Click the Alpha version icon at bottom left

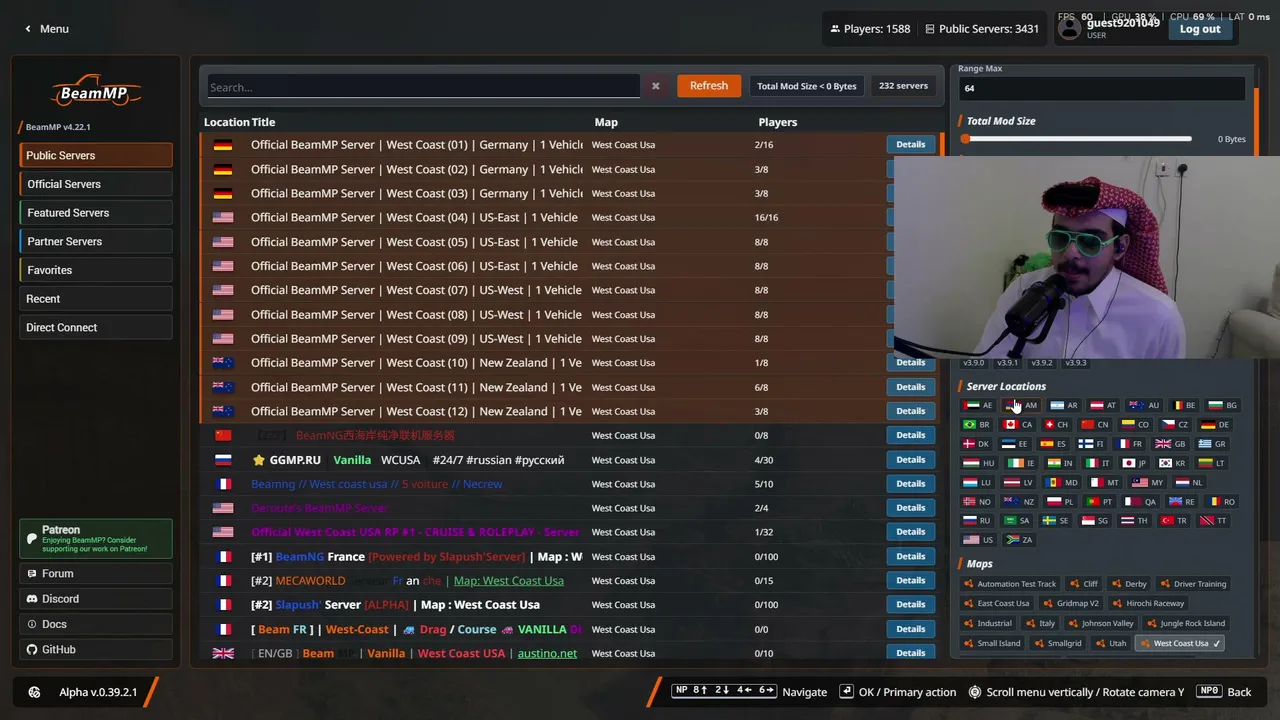point(35,692)
